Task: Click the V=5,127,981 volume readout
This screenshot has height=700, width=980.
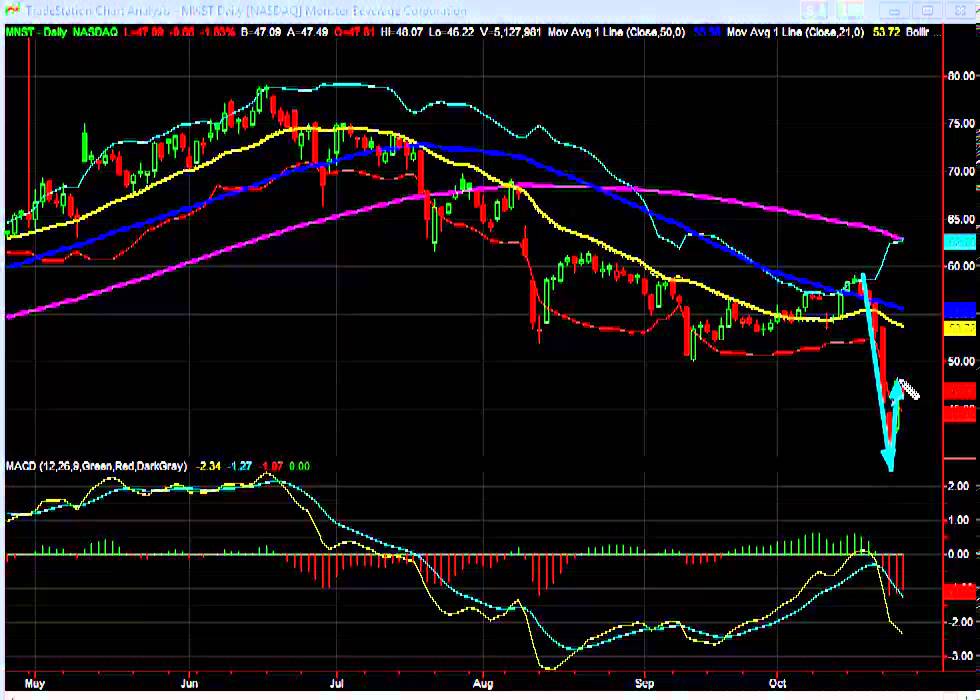Action: pos(509,32)
